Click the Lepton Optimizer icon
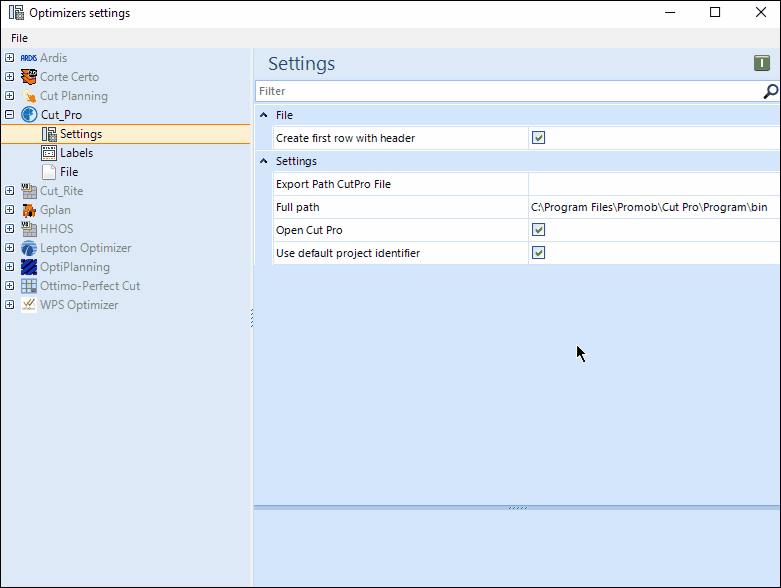Screen dimensions: 781x588 [x=29, y=248]
